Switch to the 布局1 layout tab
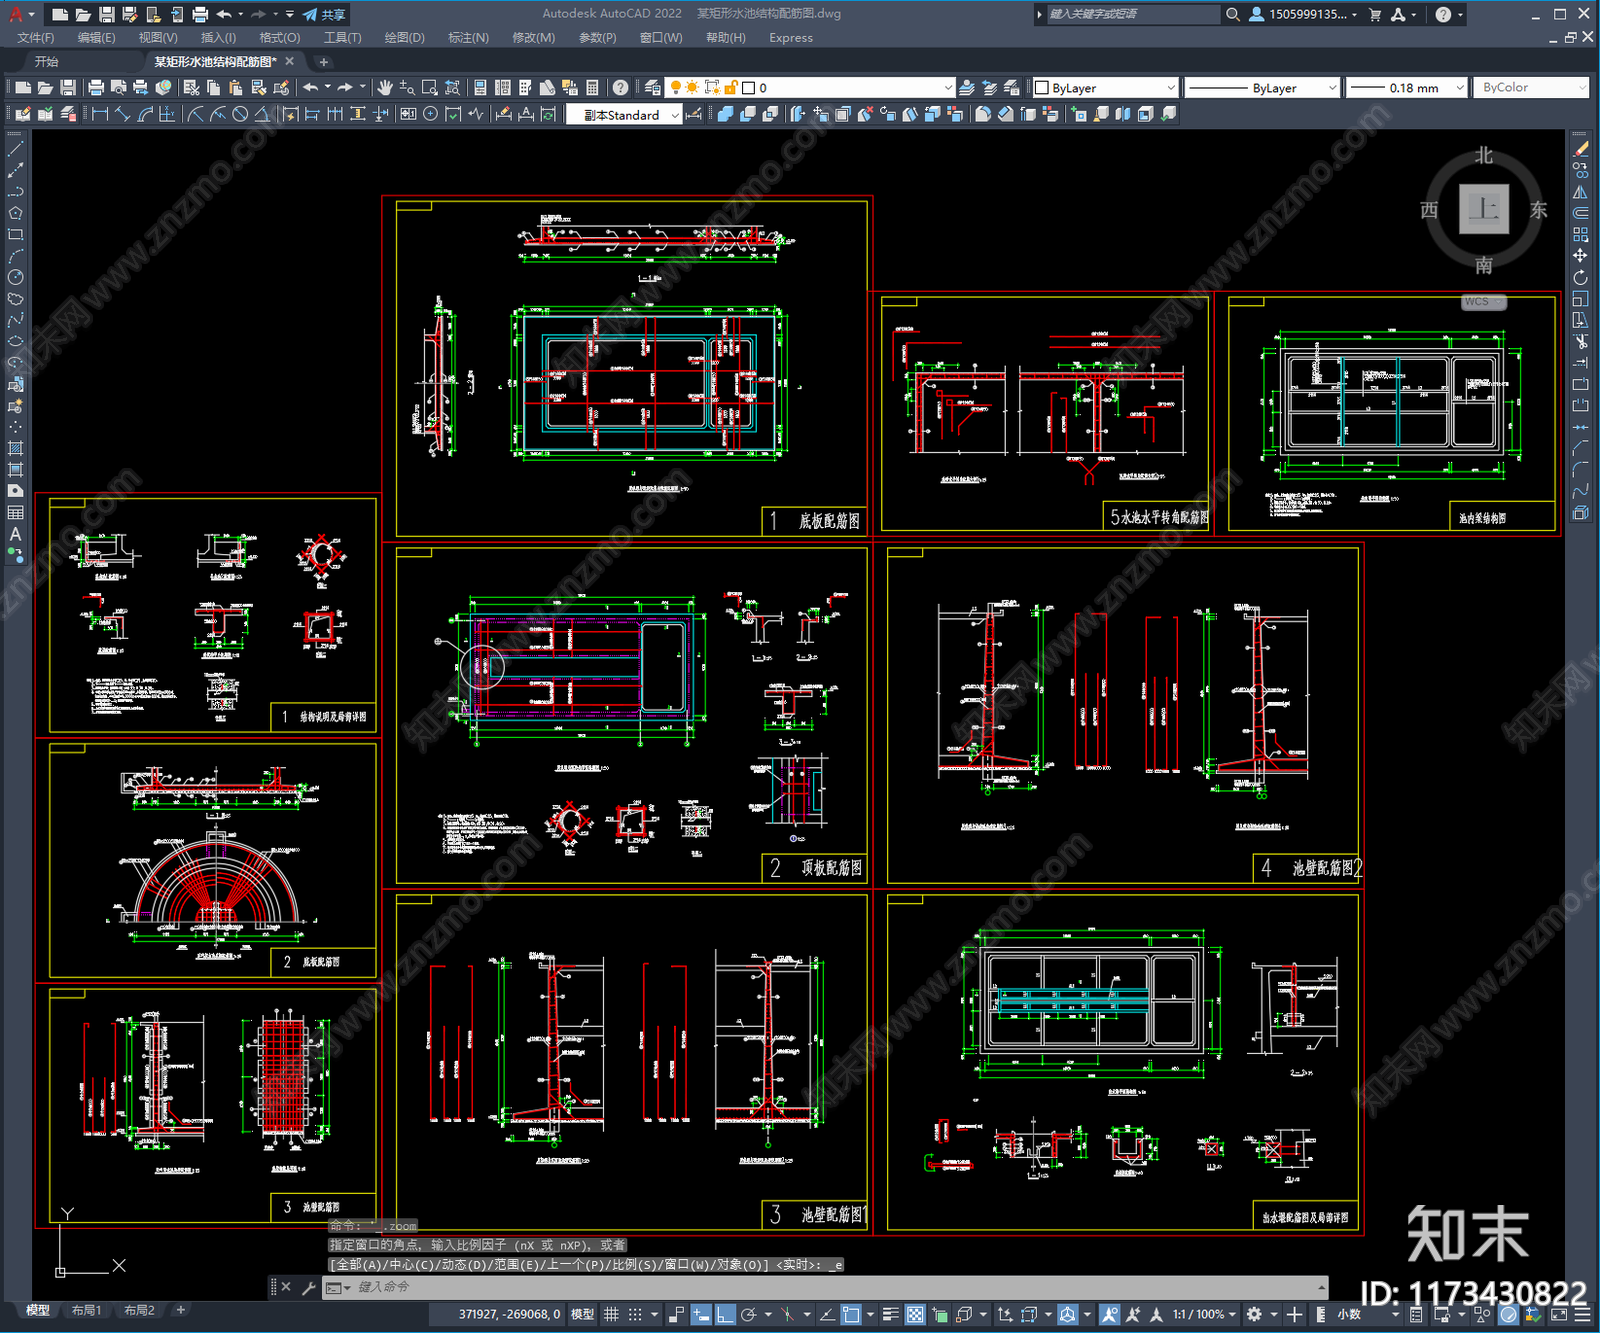1600x1333 pixels. coord(87,1310)
